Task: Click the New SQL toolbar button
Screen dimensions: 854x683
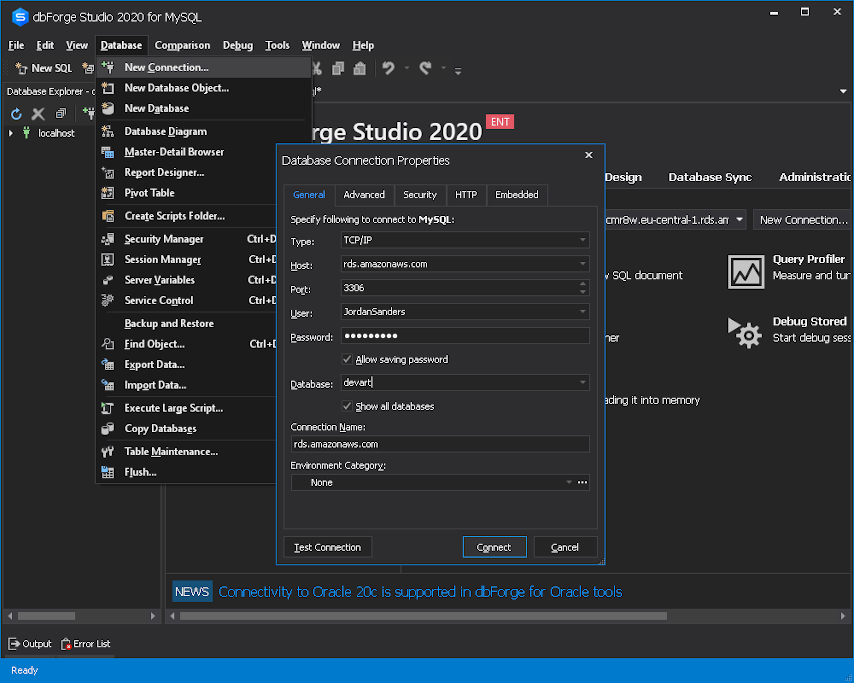Action: [x=44, y=68]
